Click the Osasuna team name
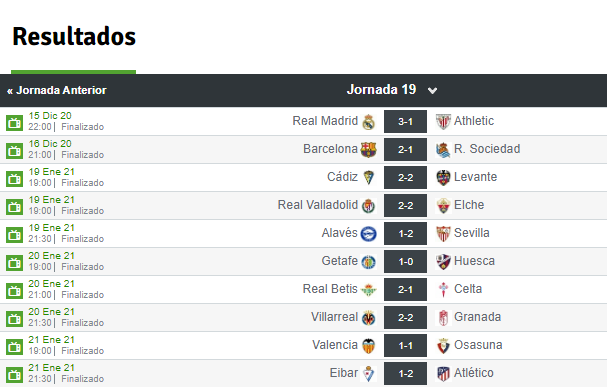 478,345
